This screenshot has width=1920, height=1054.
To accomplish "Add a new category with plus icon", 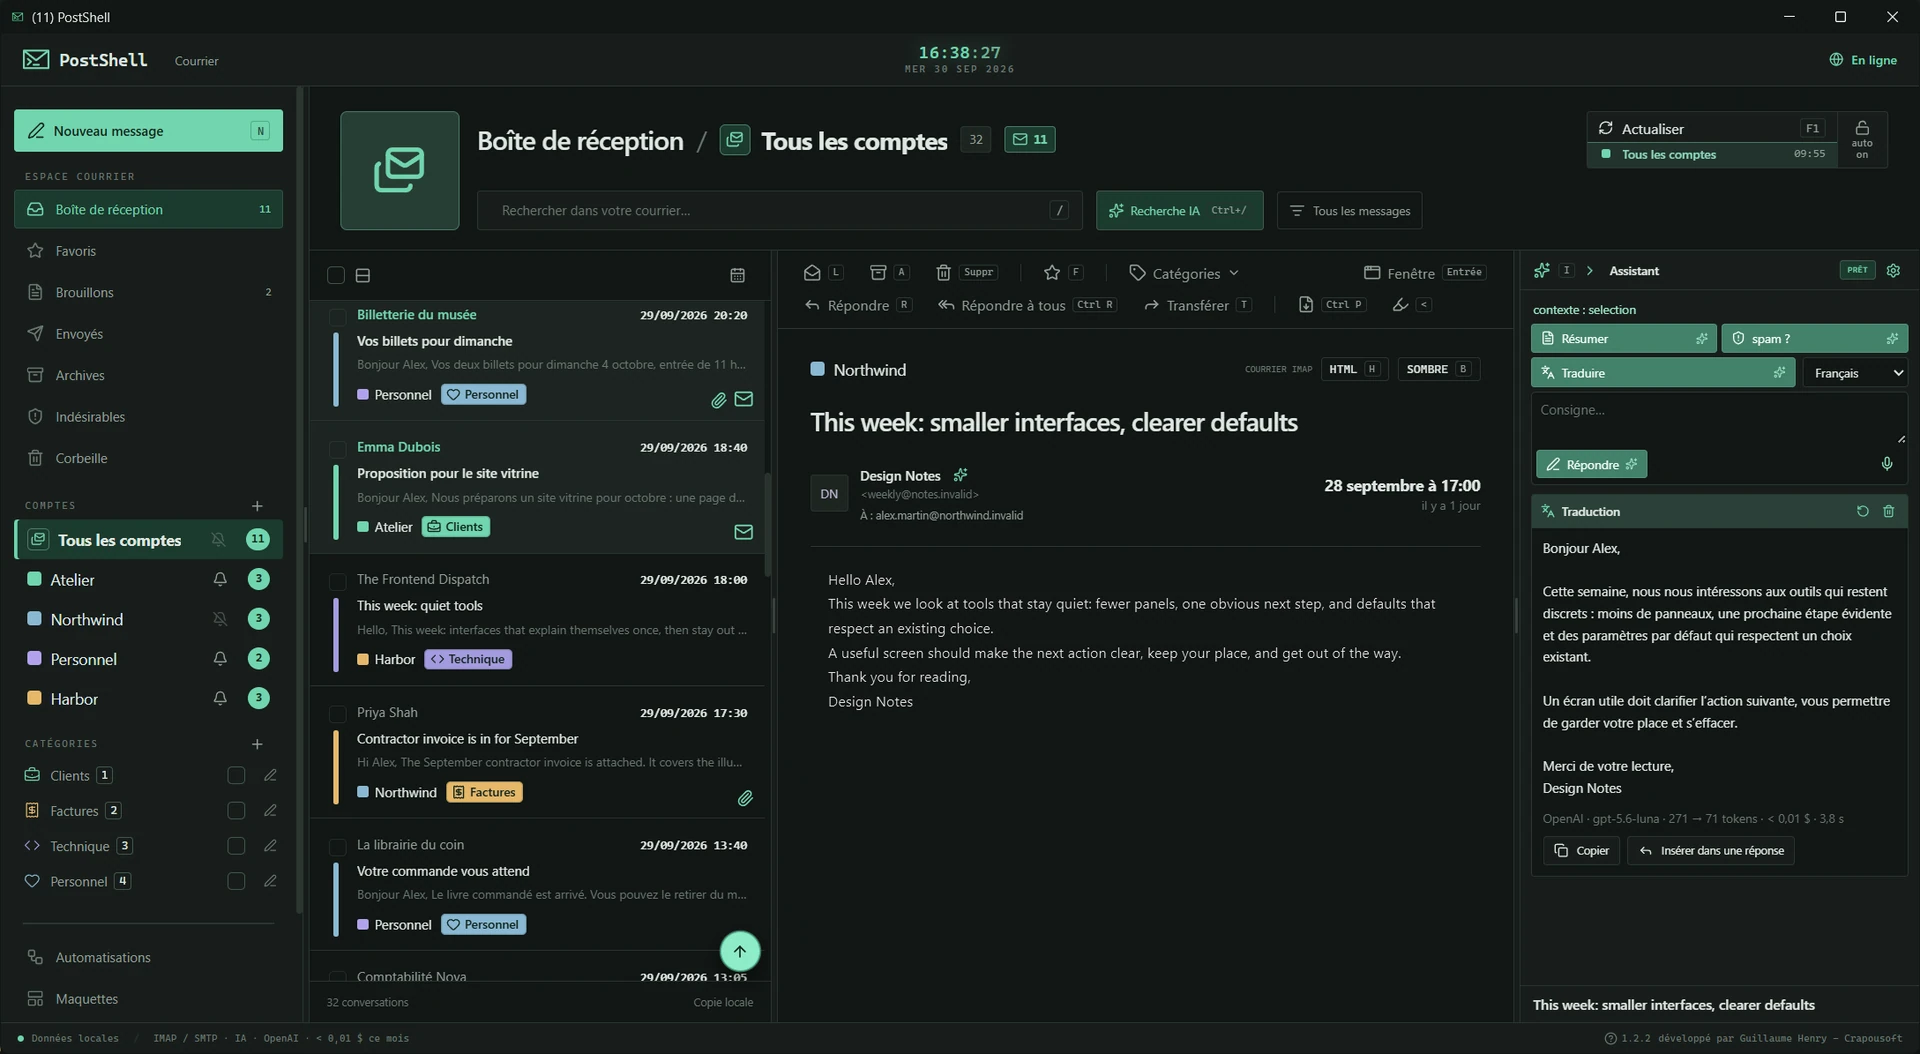I will point(257,744).
